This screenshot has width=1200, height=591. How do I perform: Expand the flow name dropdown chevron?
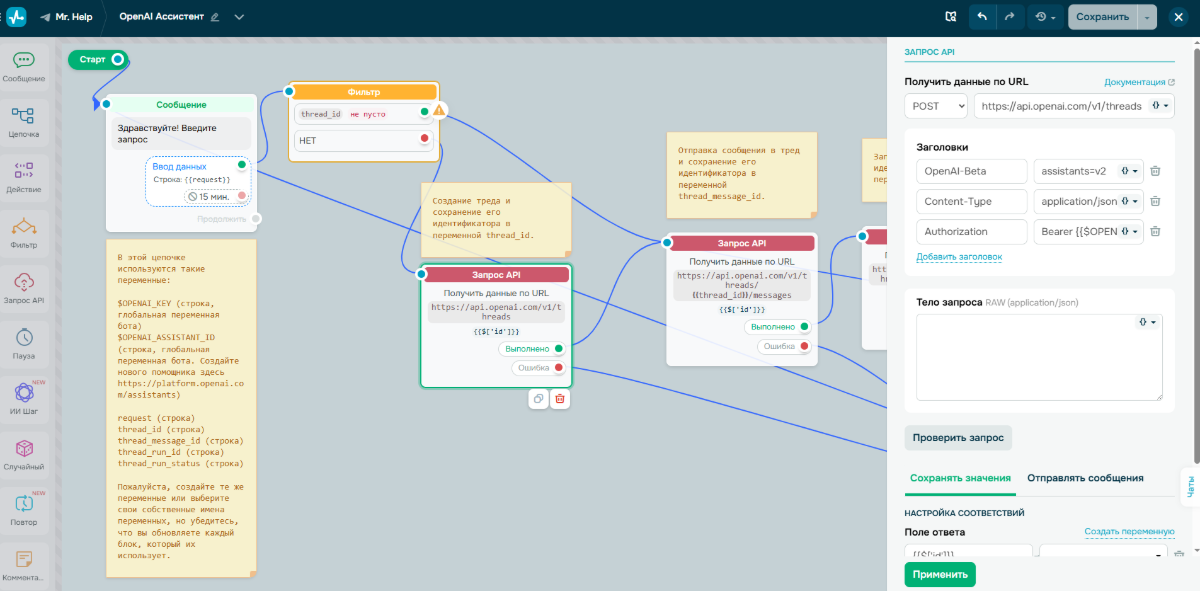tap(239, 17)
